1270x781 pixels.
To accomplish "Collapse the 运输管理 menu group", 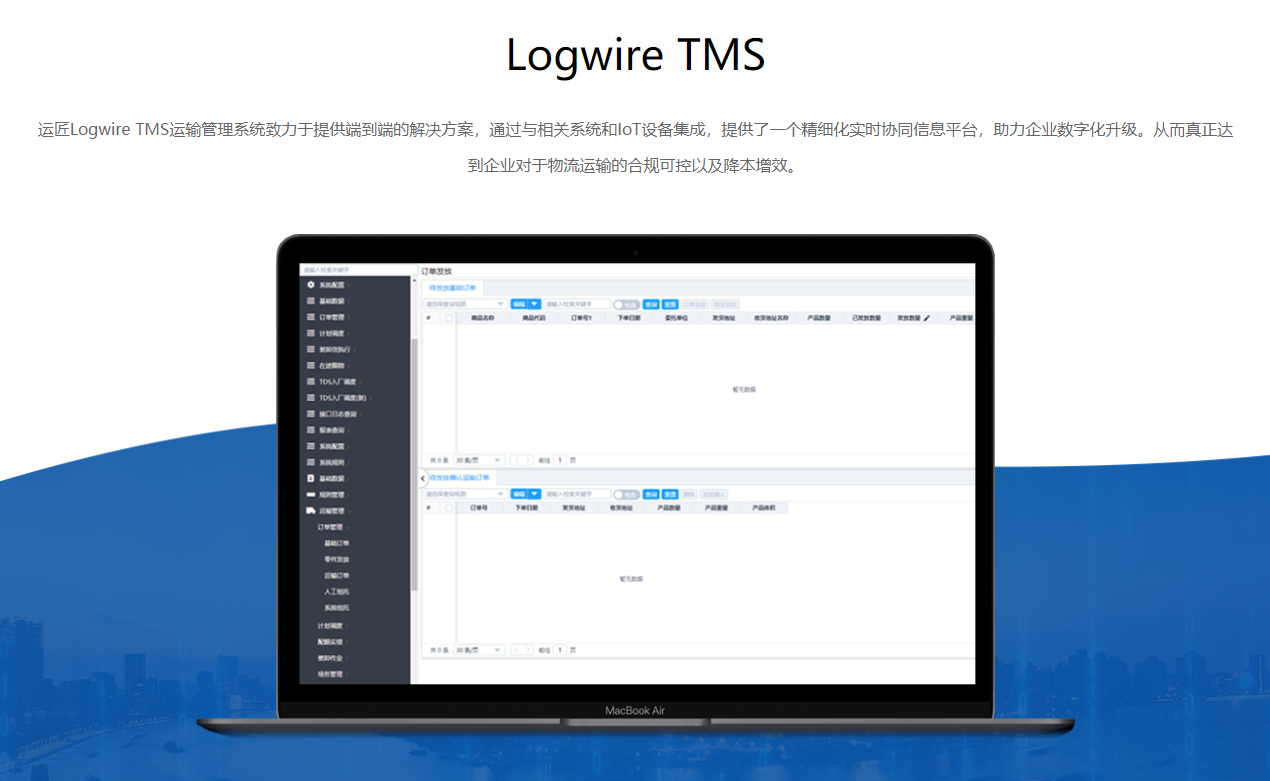I will point(333,510).
